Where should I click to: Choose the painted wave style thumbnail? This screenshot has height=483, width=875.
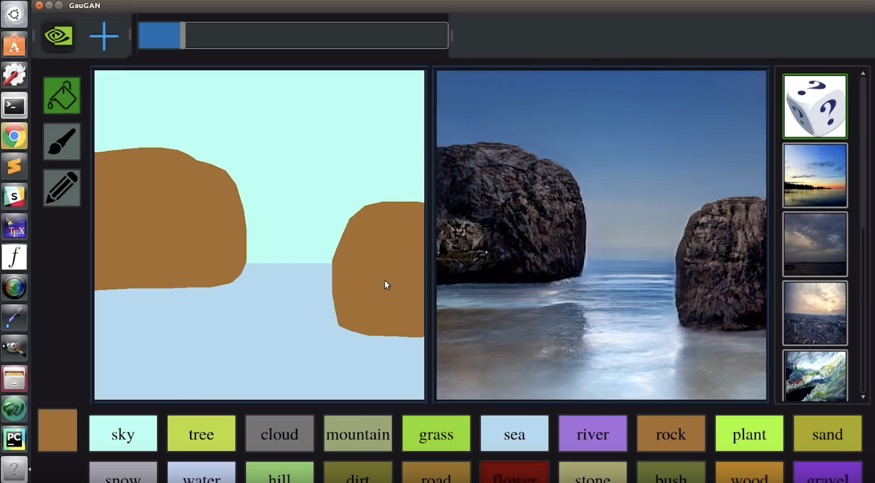[x=815, y=376]
